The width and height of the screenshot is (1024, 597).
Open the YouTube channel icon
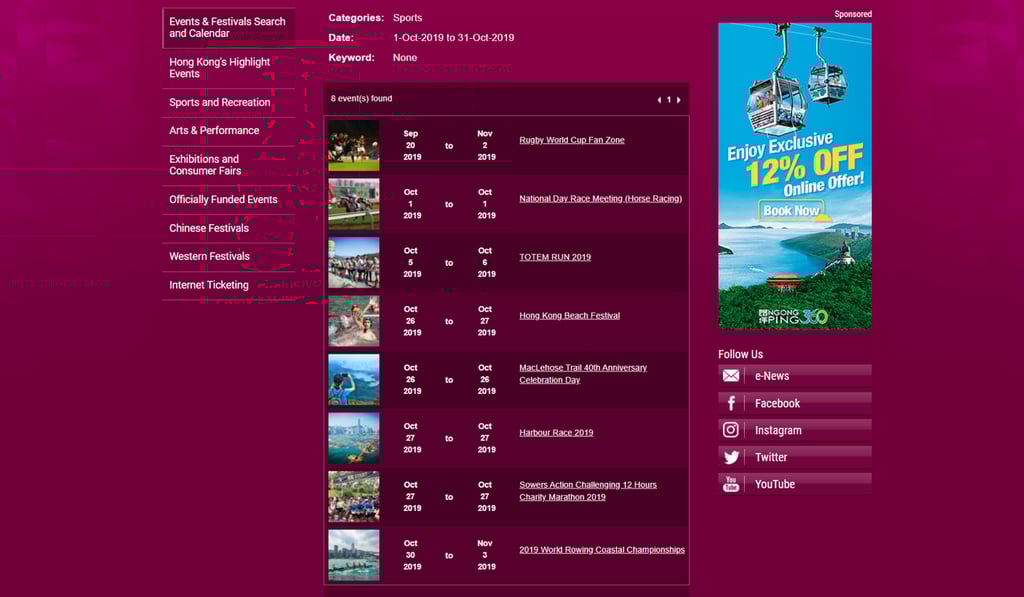coord(731,483)
